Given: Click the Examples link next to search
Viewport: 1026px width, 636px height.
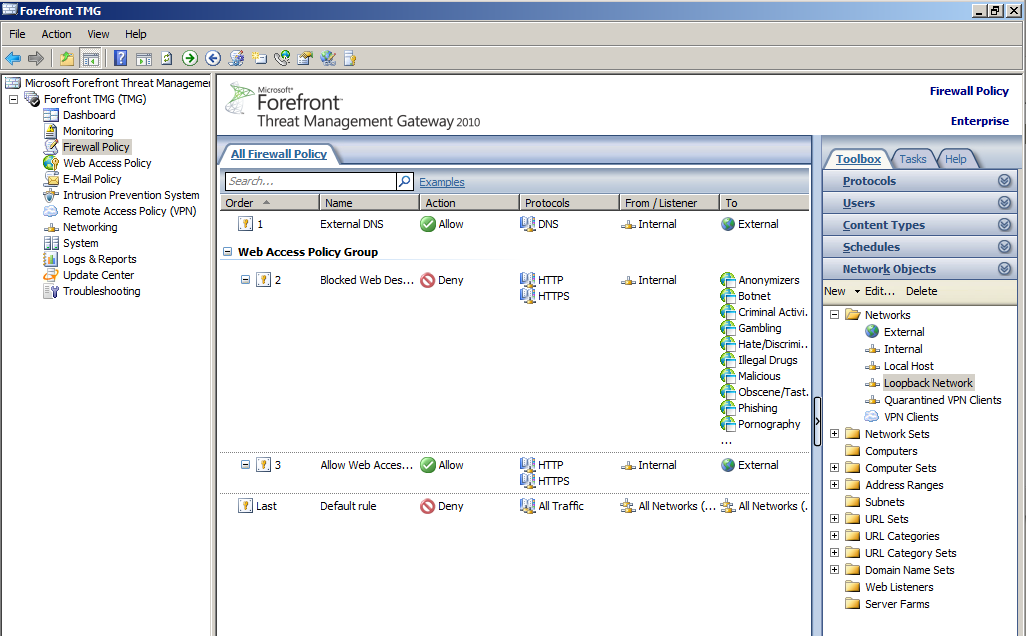Looking at the screenshot, I should (x=442, y=182).
